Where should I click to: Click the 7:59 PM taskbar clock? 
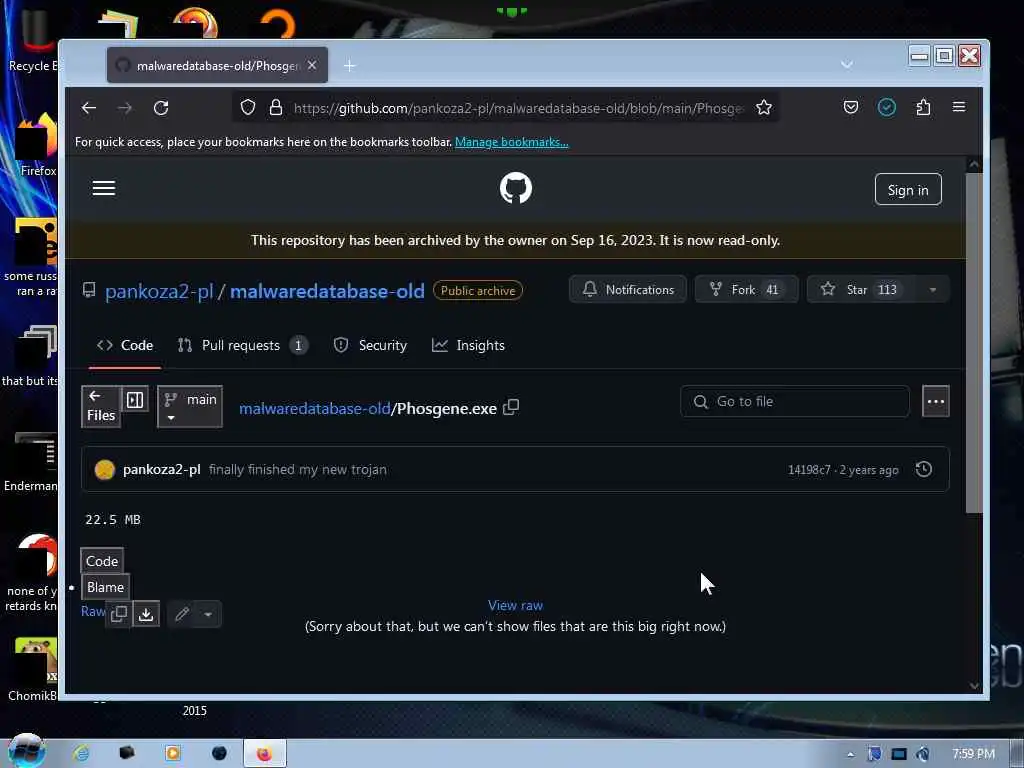click(973, 754)
